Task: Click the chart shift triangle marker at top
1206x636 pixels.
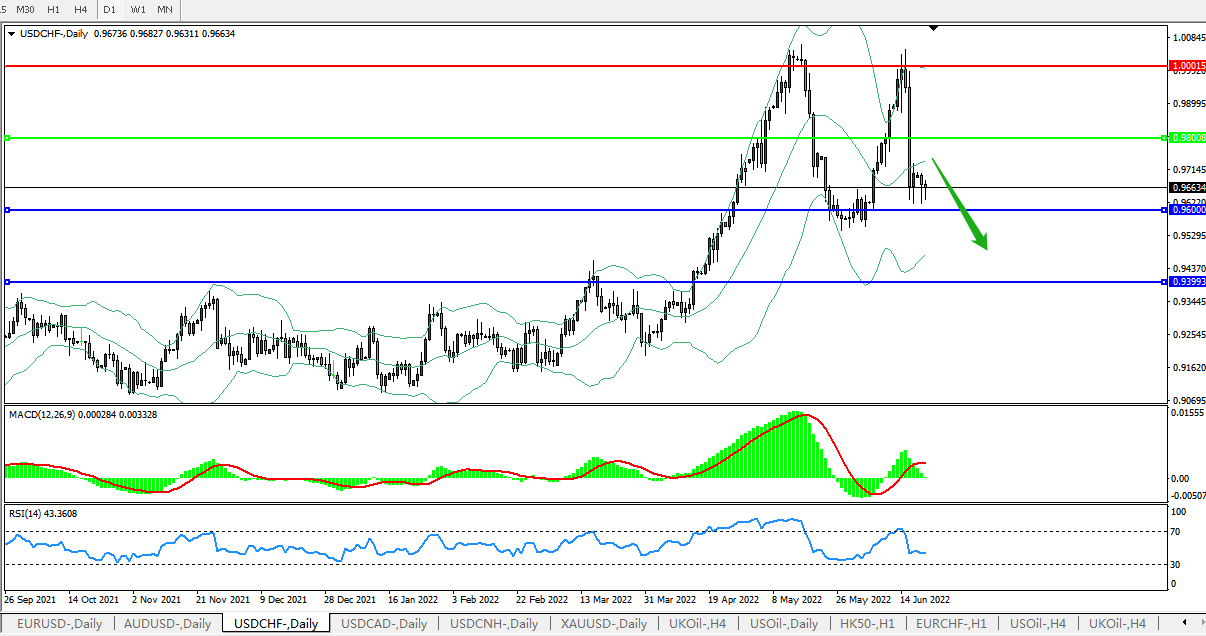Action: pyautogui.click(x=933, y=28)
